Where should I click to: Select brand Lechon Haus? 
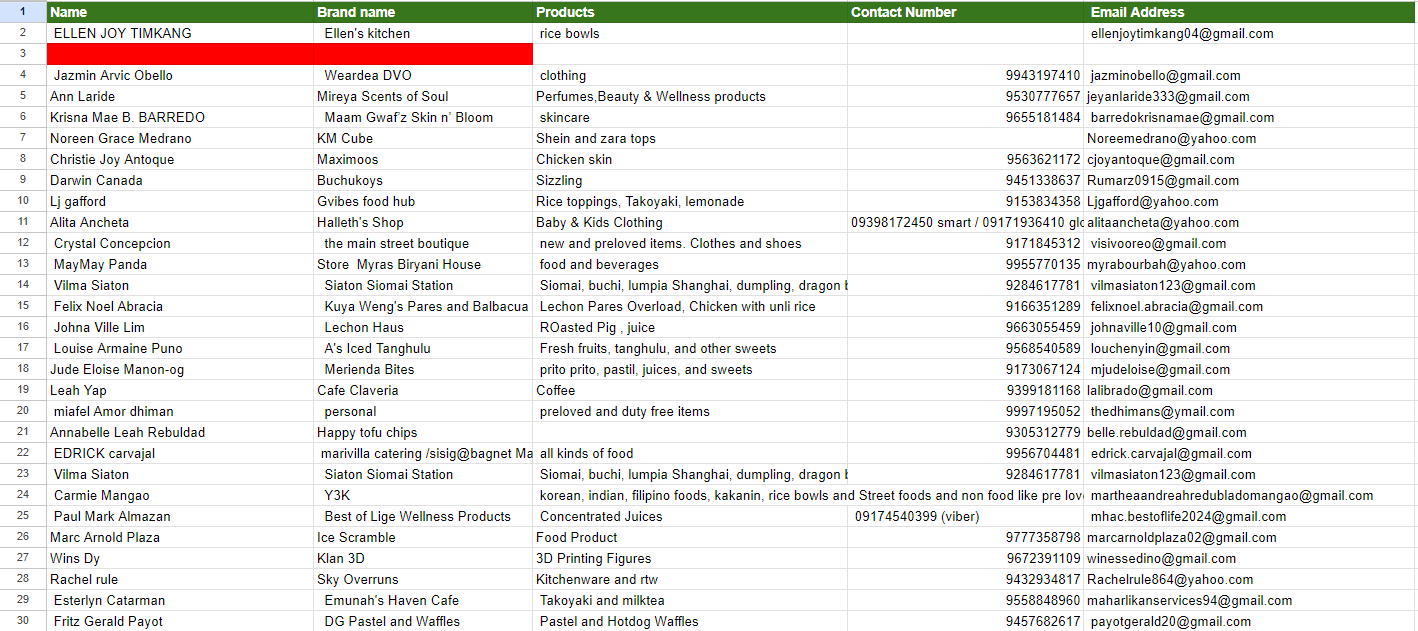(x=423, y=327)
